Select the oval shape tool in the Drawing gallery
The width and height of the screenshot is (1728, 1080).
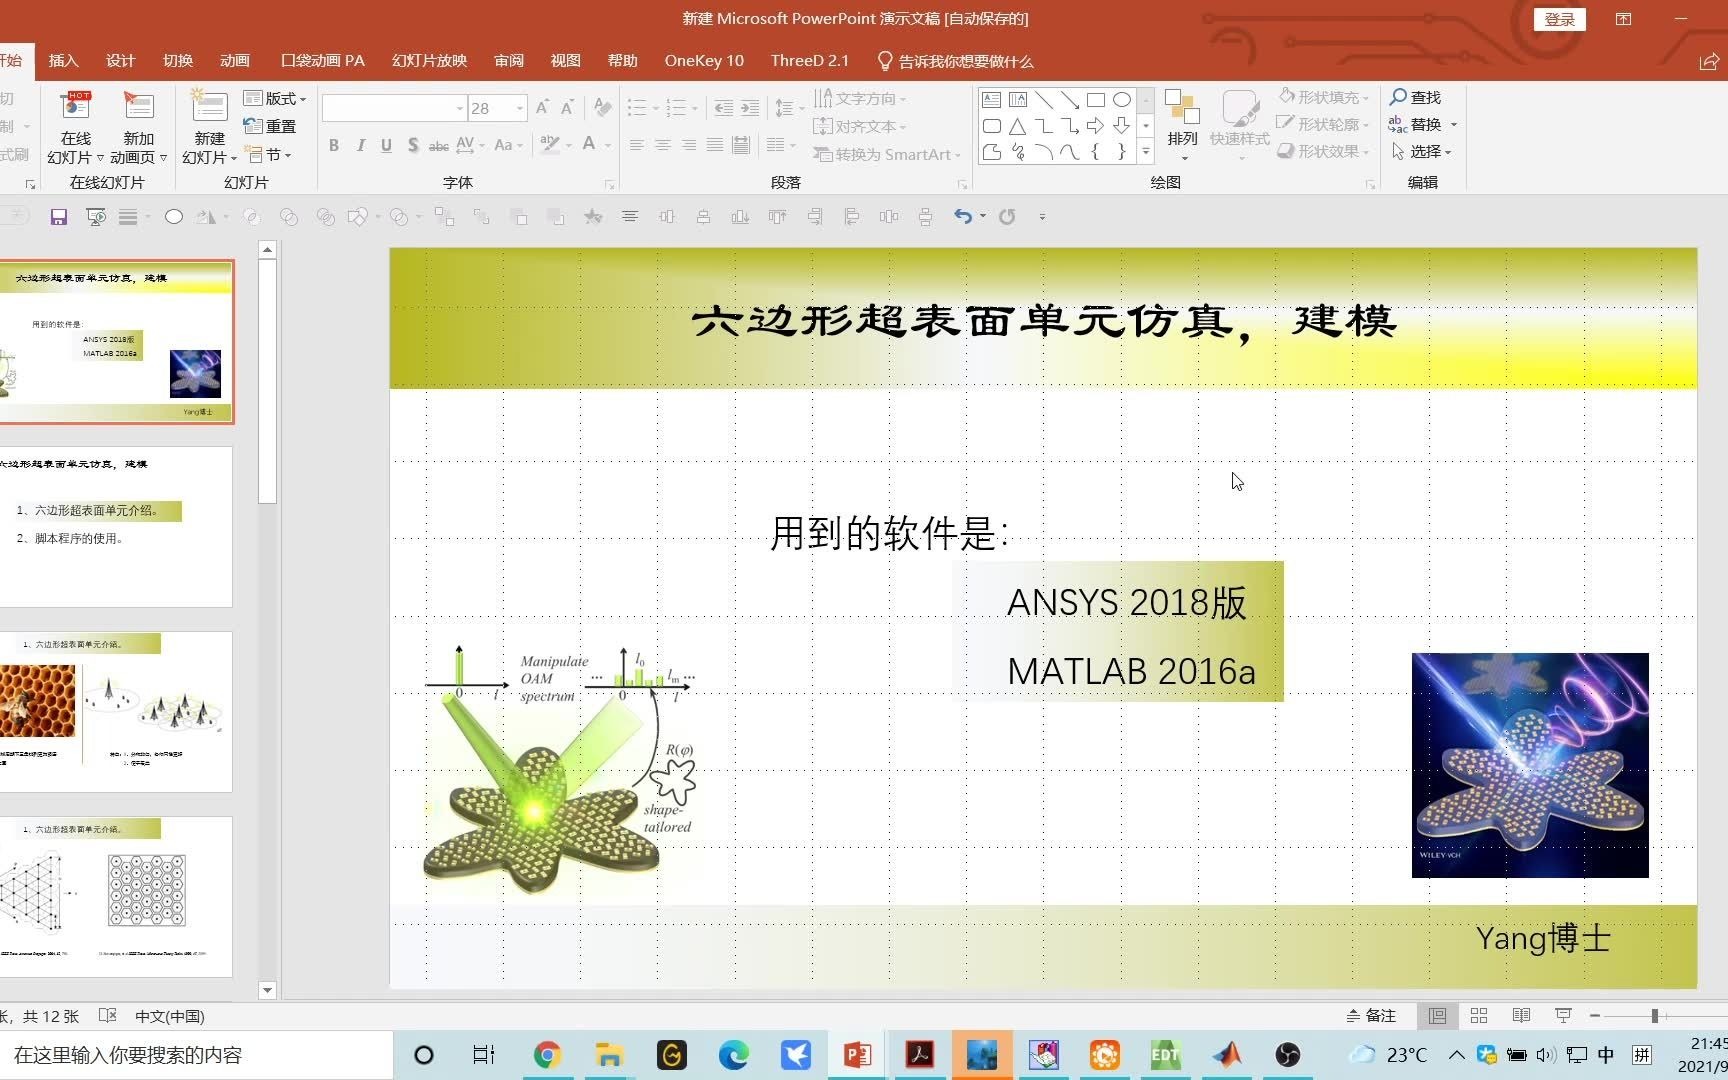click(x=1121, y=99)
